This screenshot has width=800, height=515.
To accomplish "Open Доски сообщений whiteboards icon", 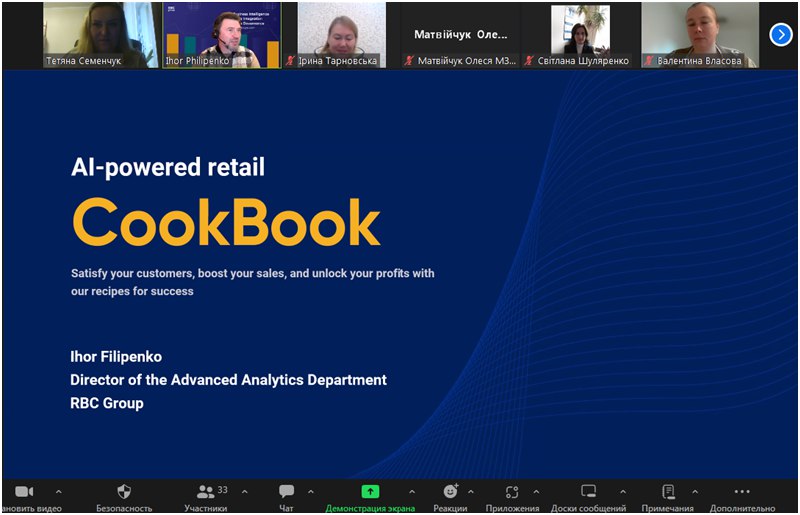I will (588, 492).
